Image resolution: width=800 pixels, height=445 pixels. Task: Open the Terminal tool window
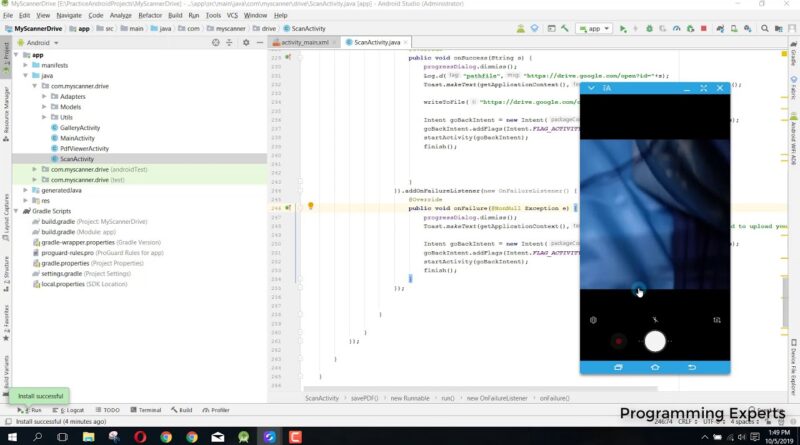pyautogui.click(x=145, y=410)
